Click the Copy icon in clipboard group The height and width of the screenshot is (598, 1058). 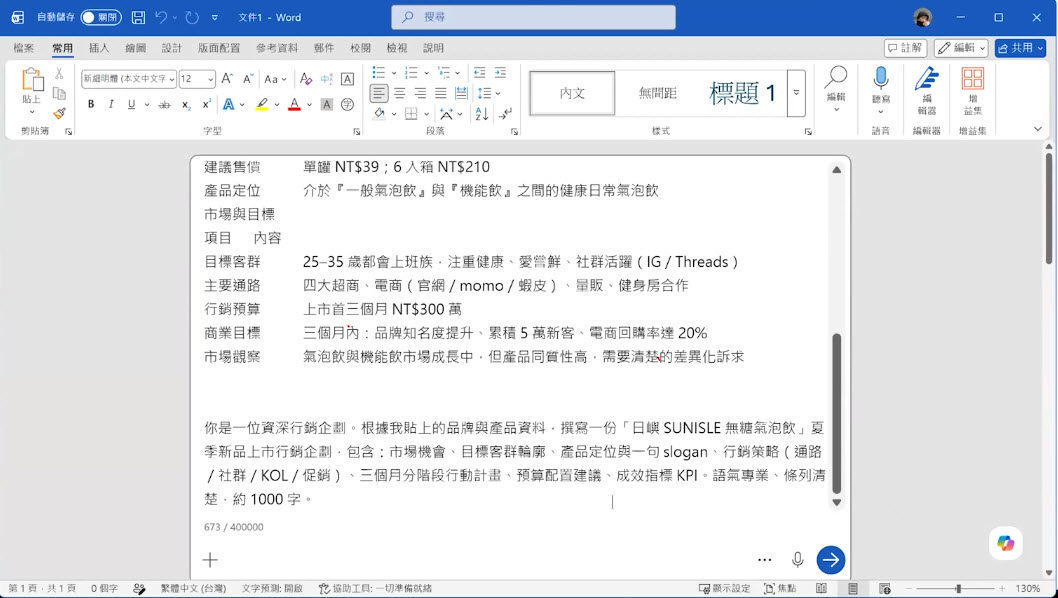pos(59,94)
